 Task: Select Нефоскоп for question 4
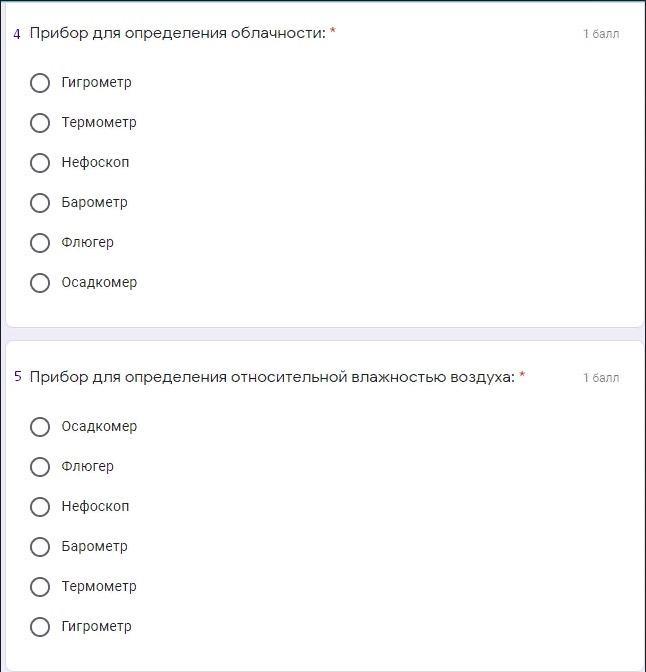click(x=40, y=163)
